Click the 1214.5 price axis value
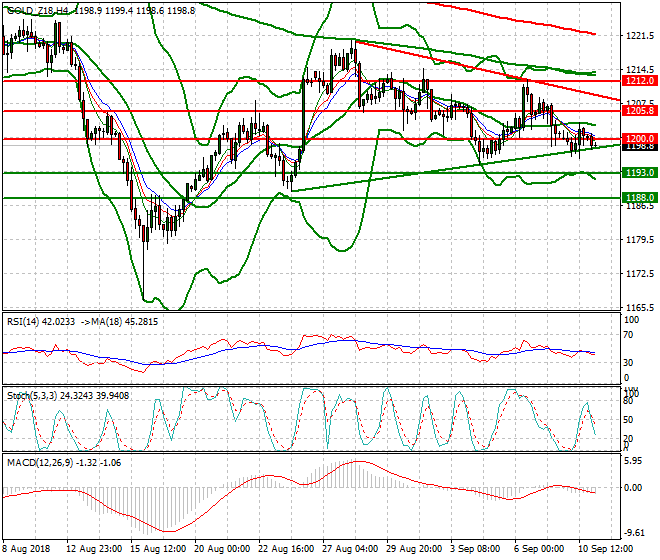660x560 pixels. point(640,70)
